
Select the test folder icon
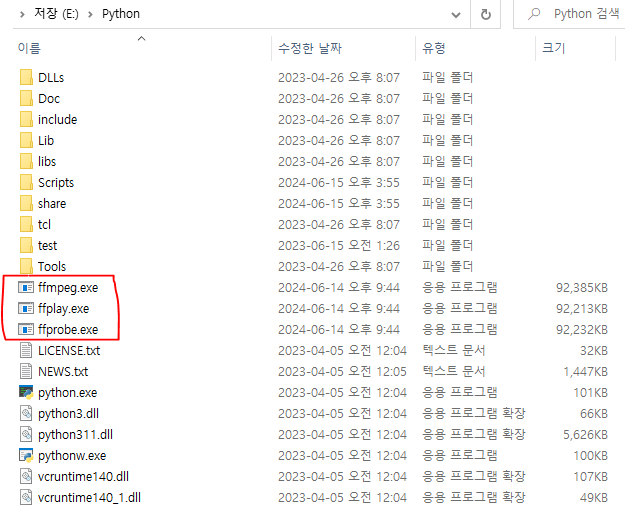coord(26,245)
